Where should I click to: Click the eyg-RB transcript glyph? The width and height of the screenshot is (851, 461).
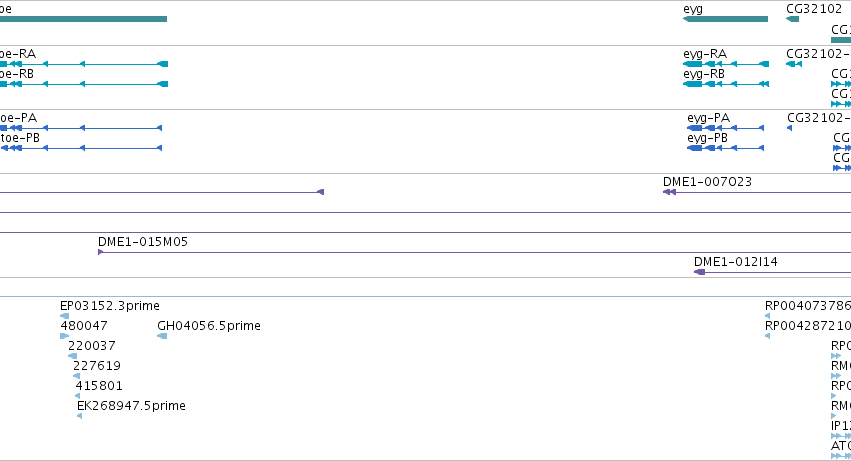(x=726, y=84)
